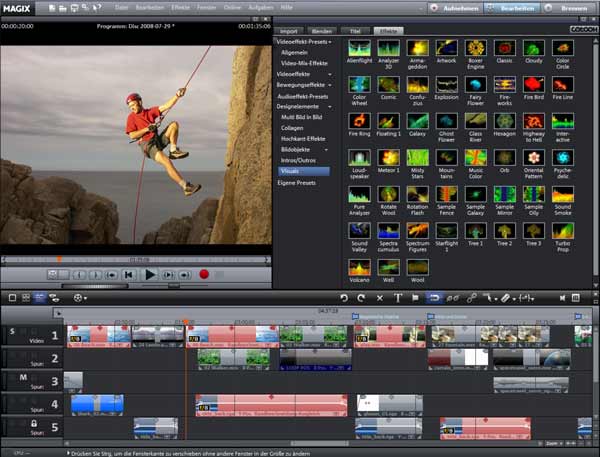Select the Title editor T icon
This screenshot has height=457, width=600.
pyautogui.click(x=398, y=298)
